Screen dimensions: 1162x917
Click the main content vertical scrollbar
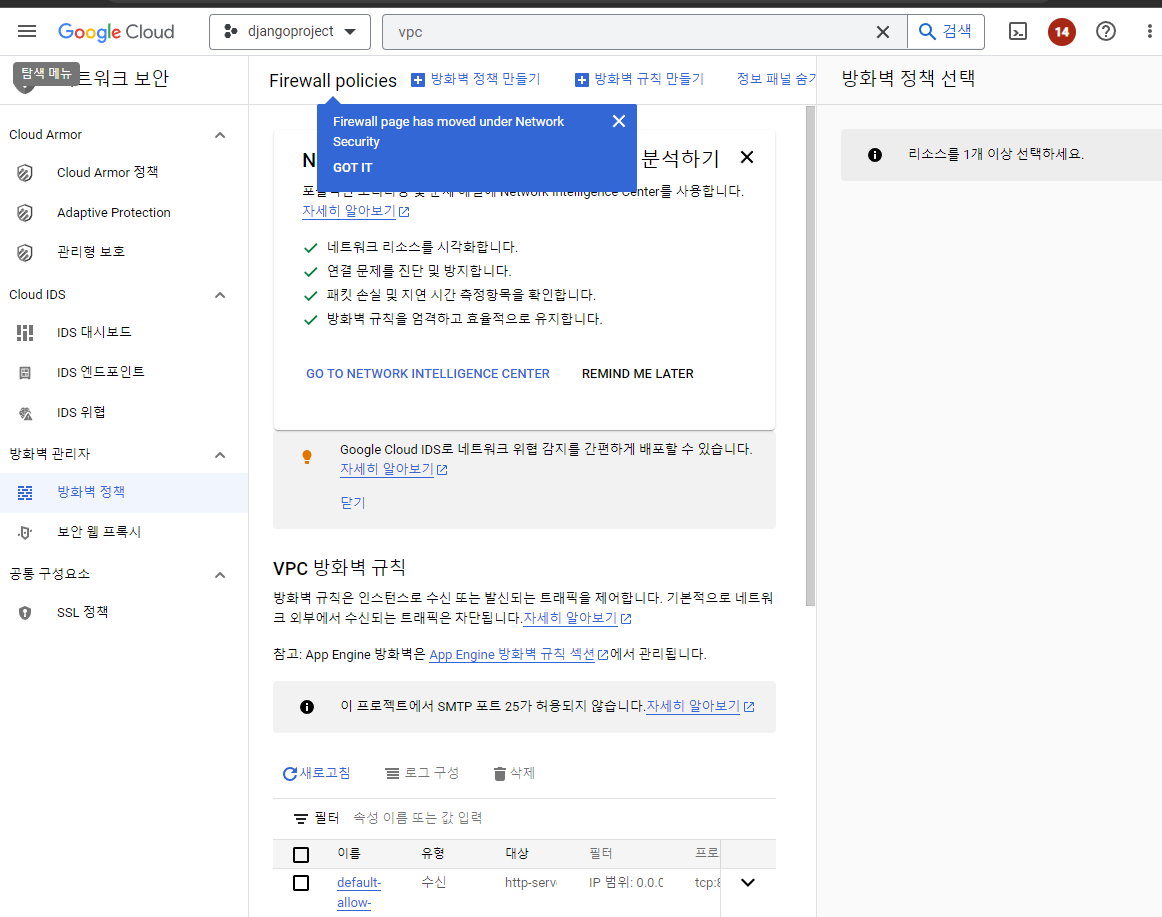[810, 356]
